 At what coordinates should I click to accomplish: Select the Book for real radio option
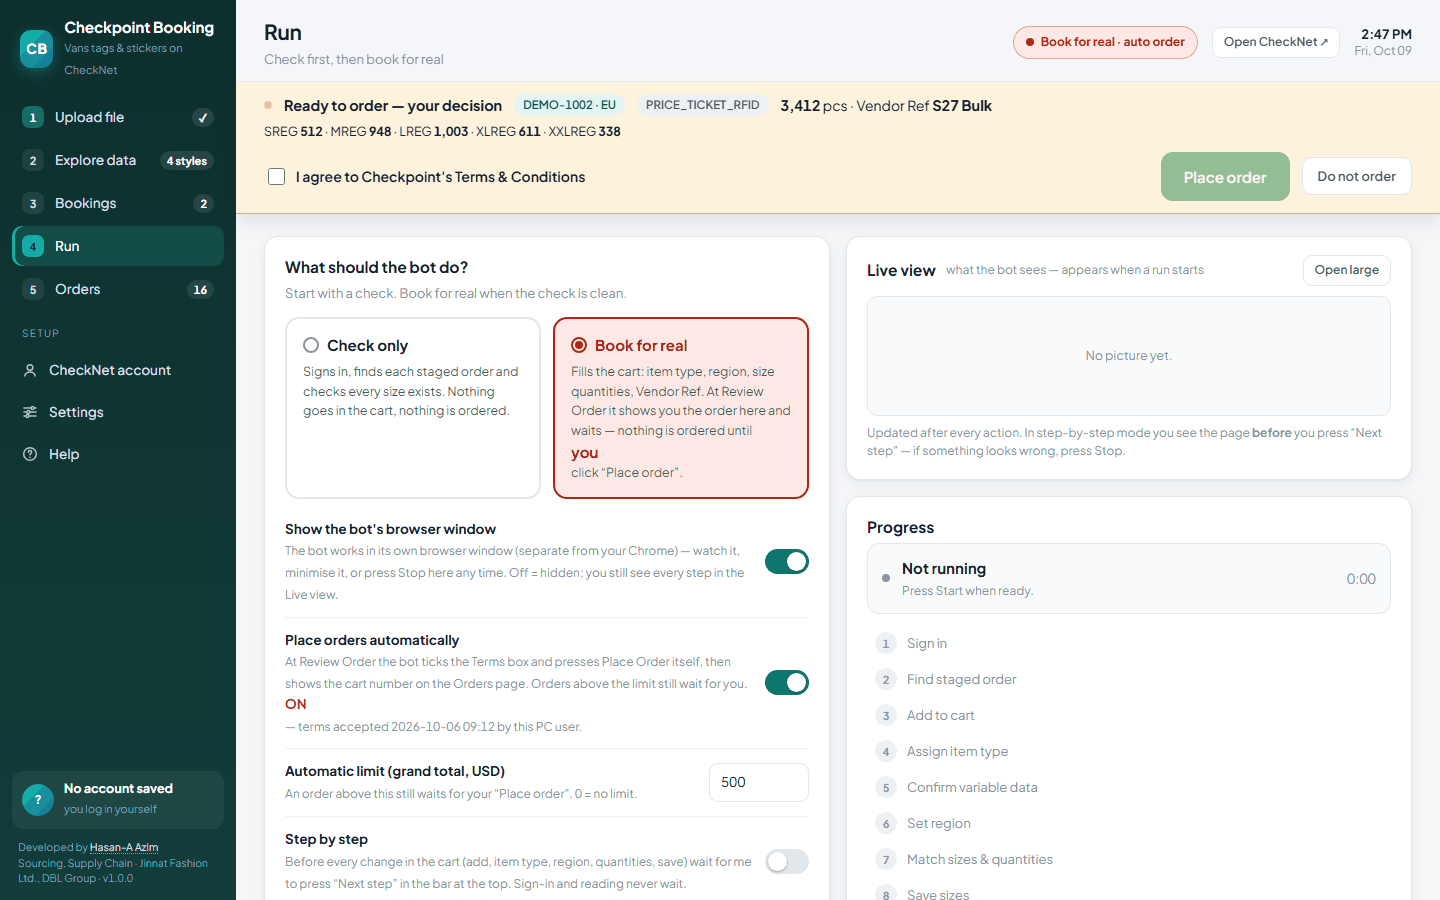(579, 345)
